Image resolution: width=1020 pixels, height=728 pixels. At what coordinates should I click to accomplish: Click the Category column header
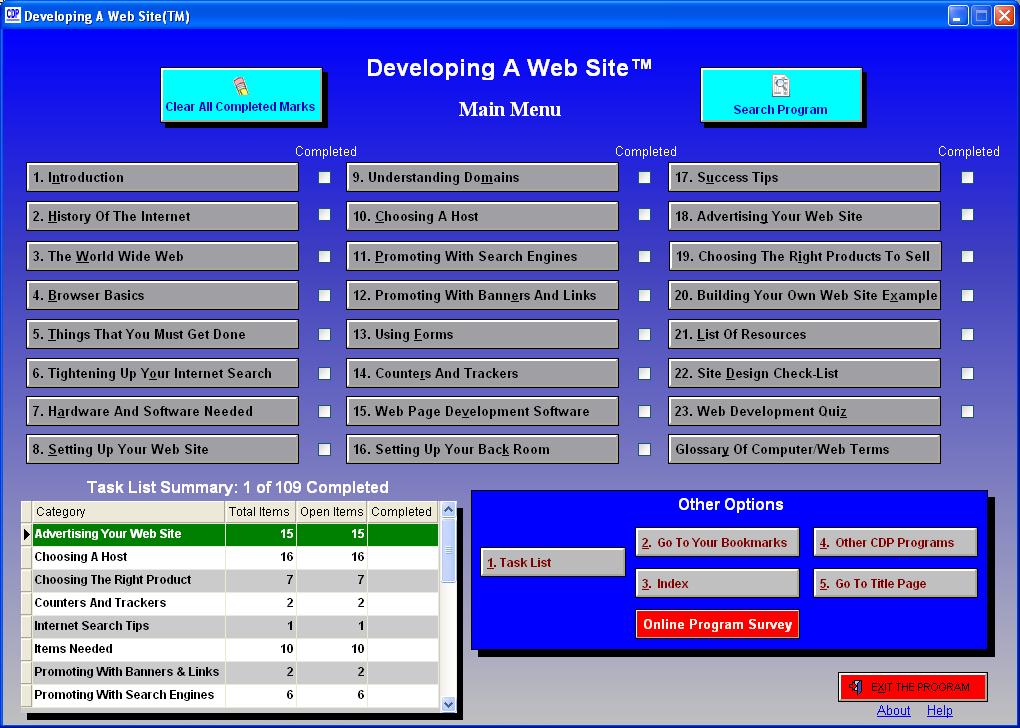pos(128,512)
